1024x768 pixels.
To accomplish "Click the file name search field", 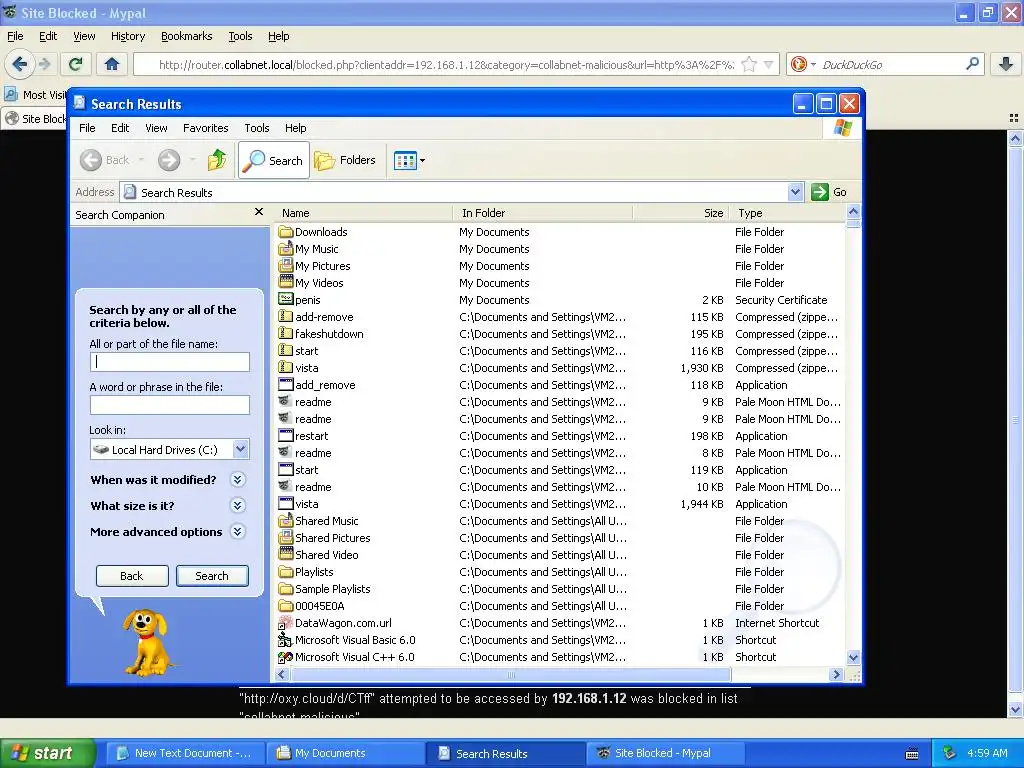I will pos(170,362).
